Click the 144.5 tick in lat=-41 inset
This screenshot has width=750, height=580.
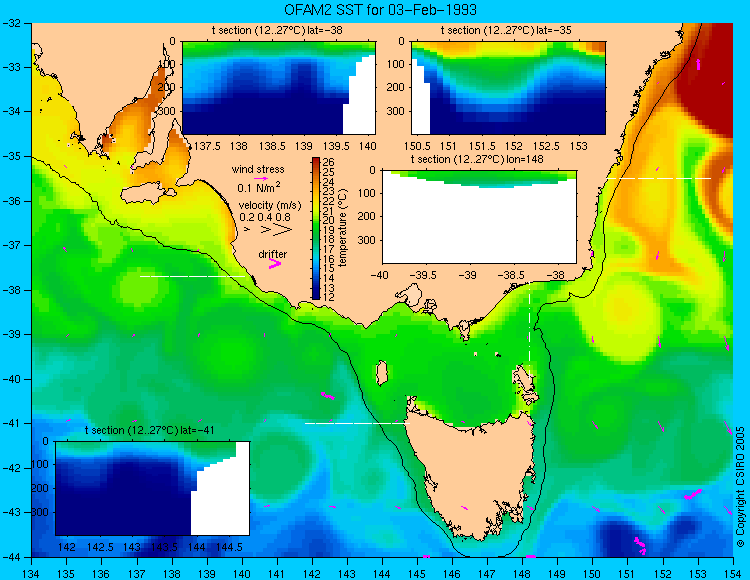tap(230, 547)
